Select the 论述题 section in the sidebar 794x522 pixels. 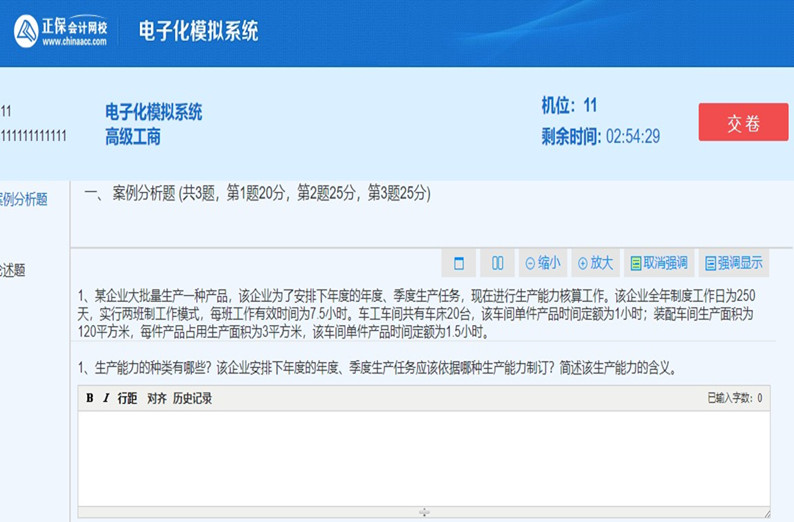point(14,269)
